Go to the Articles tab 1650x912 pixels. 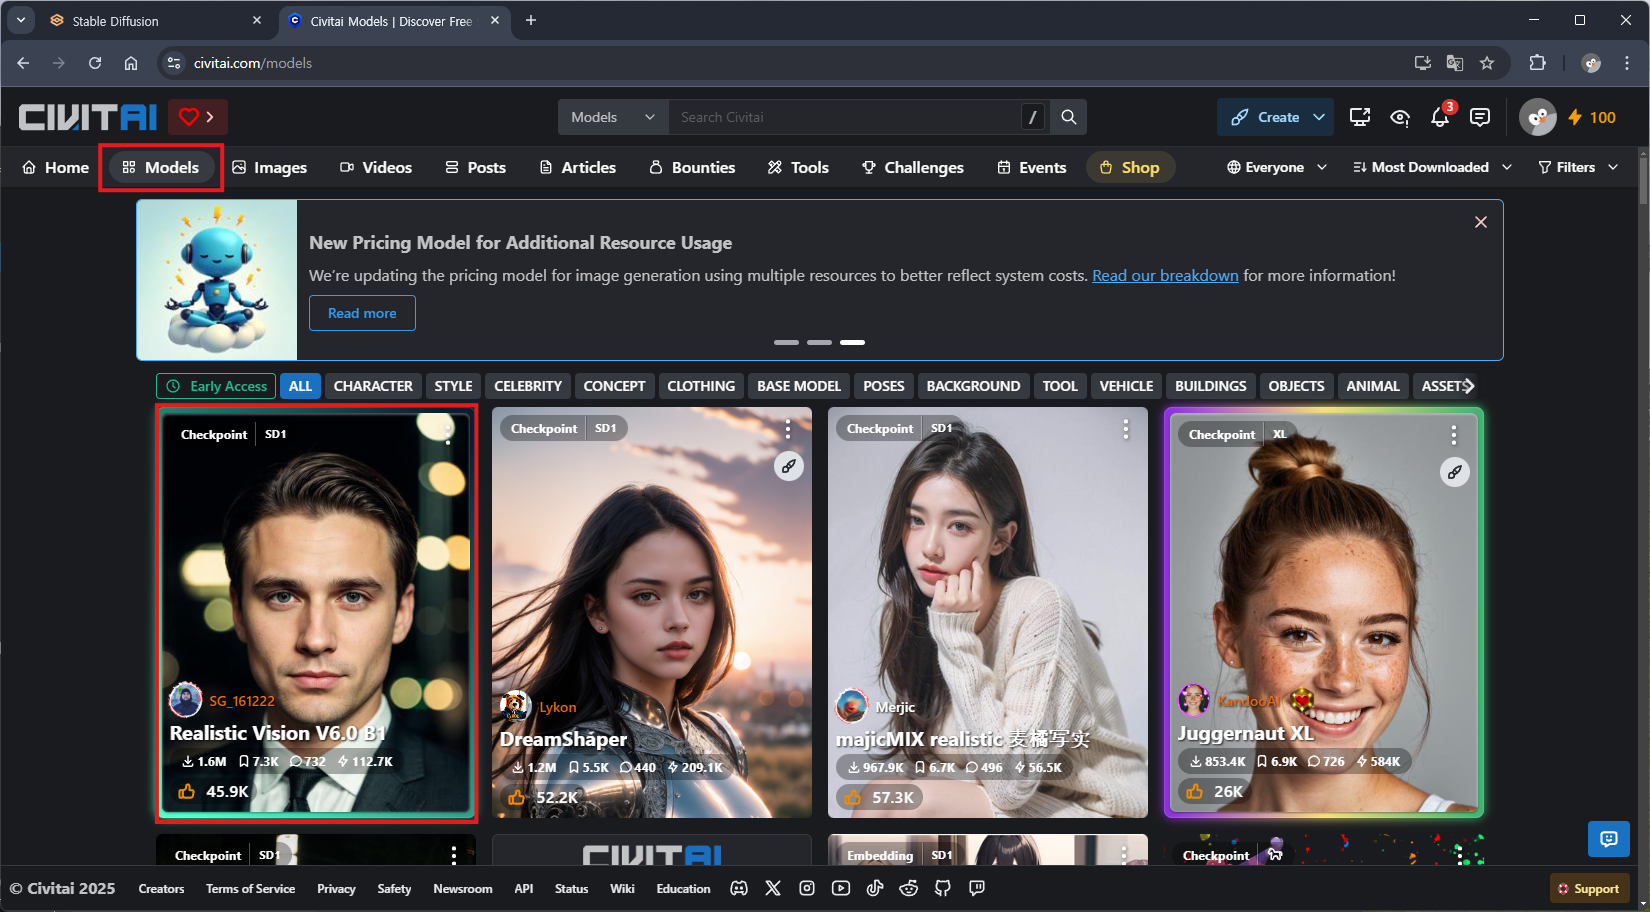coord(578,167)
